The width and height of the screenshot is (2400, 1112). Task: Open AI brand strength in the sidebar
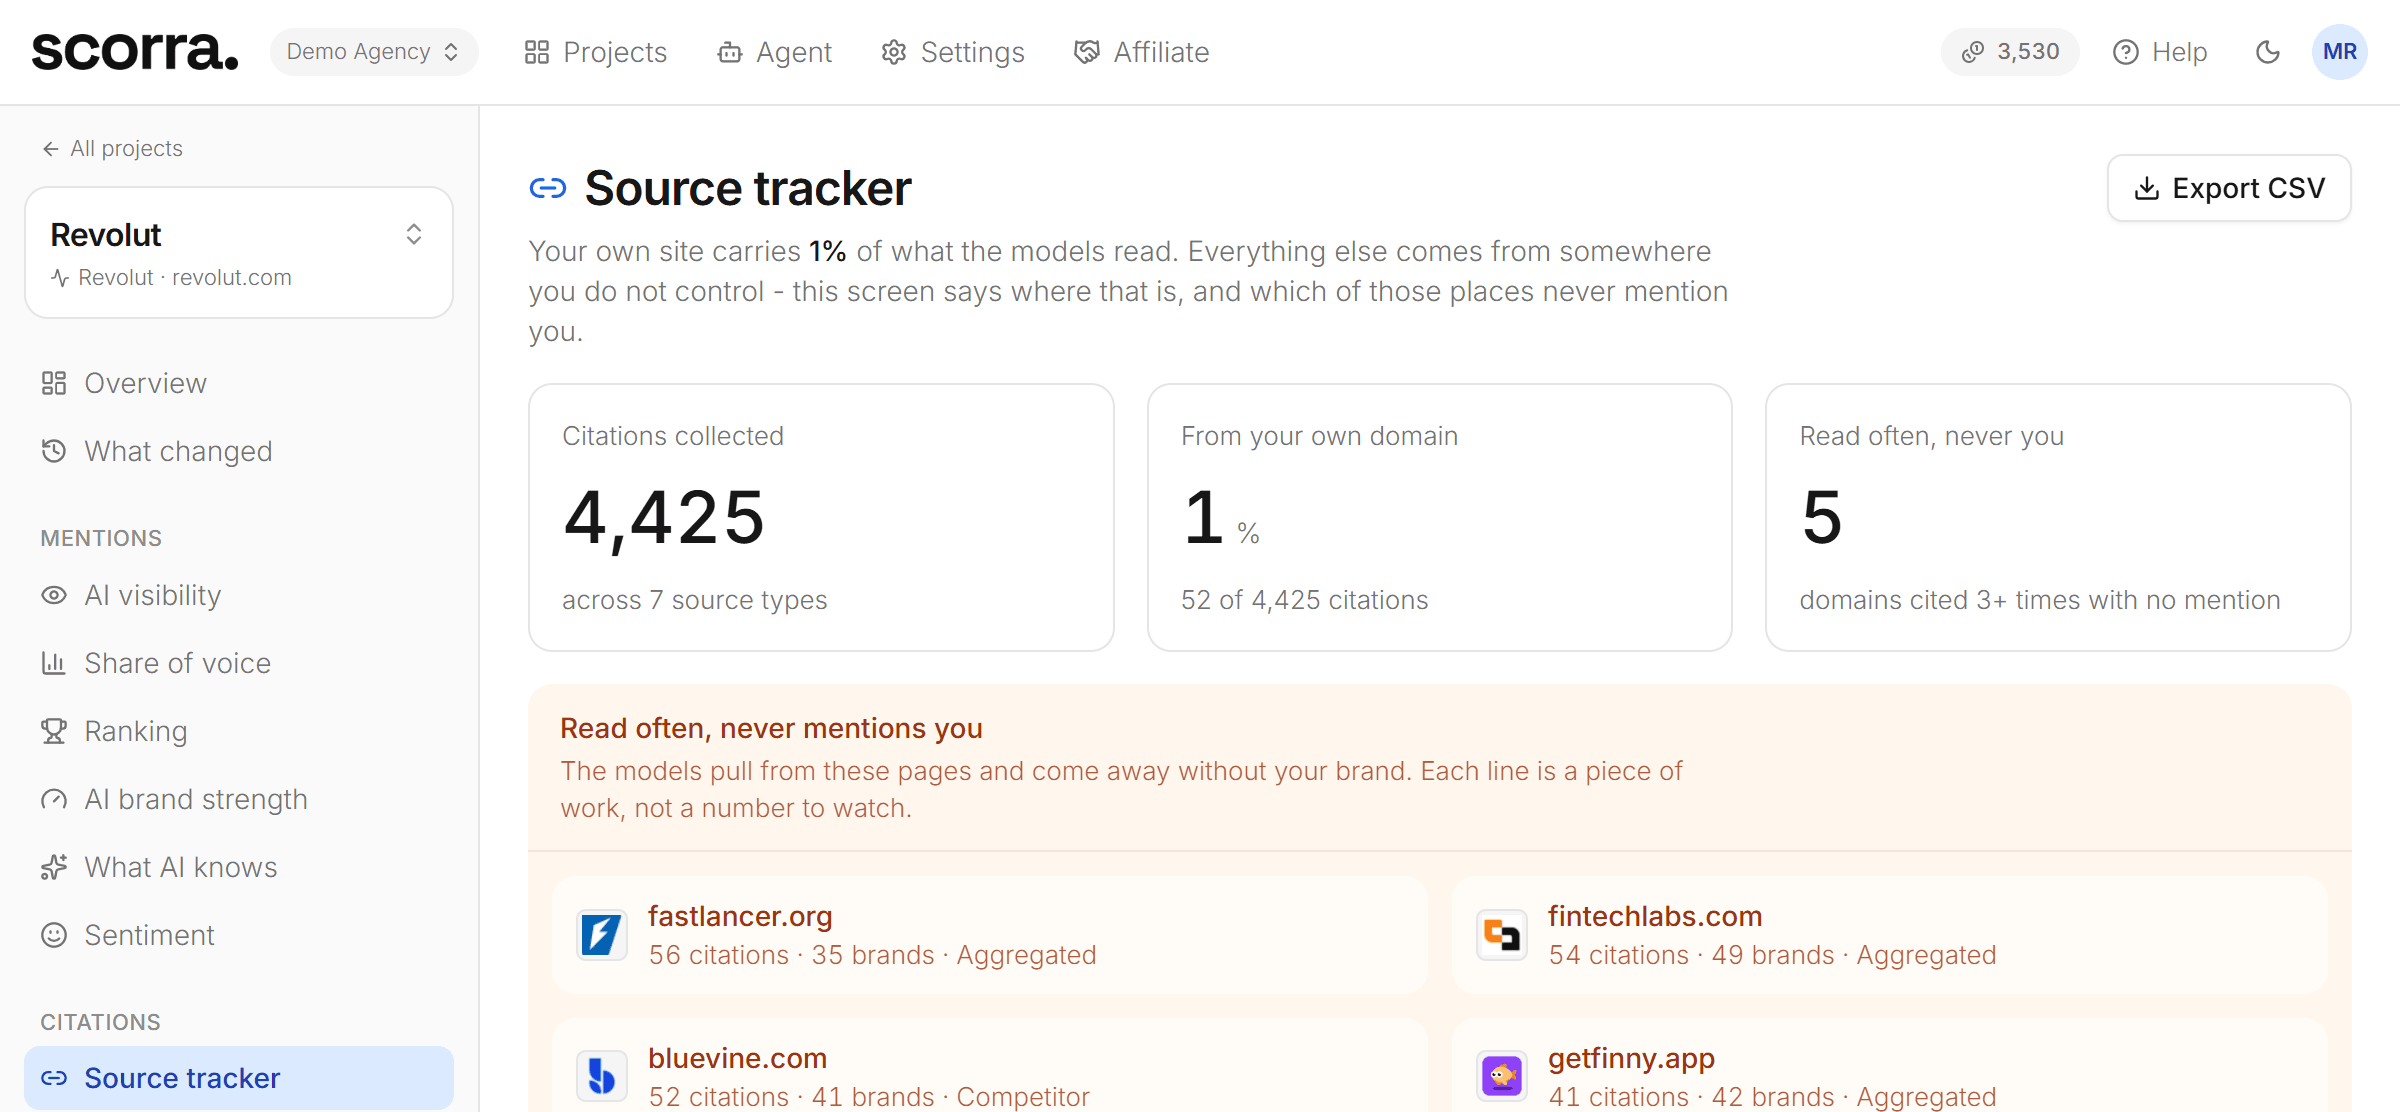click(239, 799)
